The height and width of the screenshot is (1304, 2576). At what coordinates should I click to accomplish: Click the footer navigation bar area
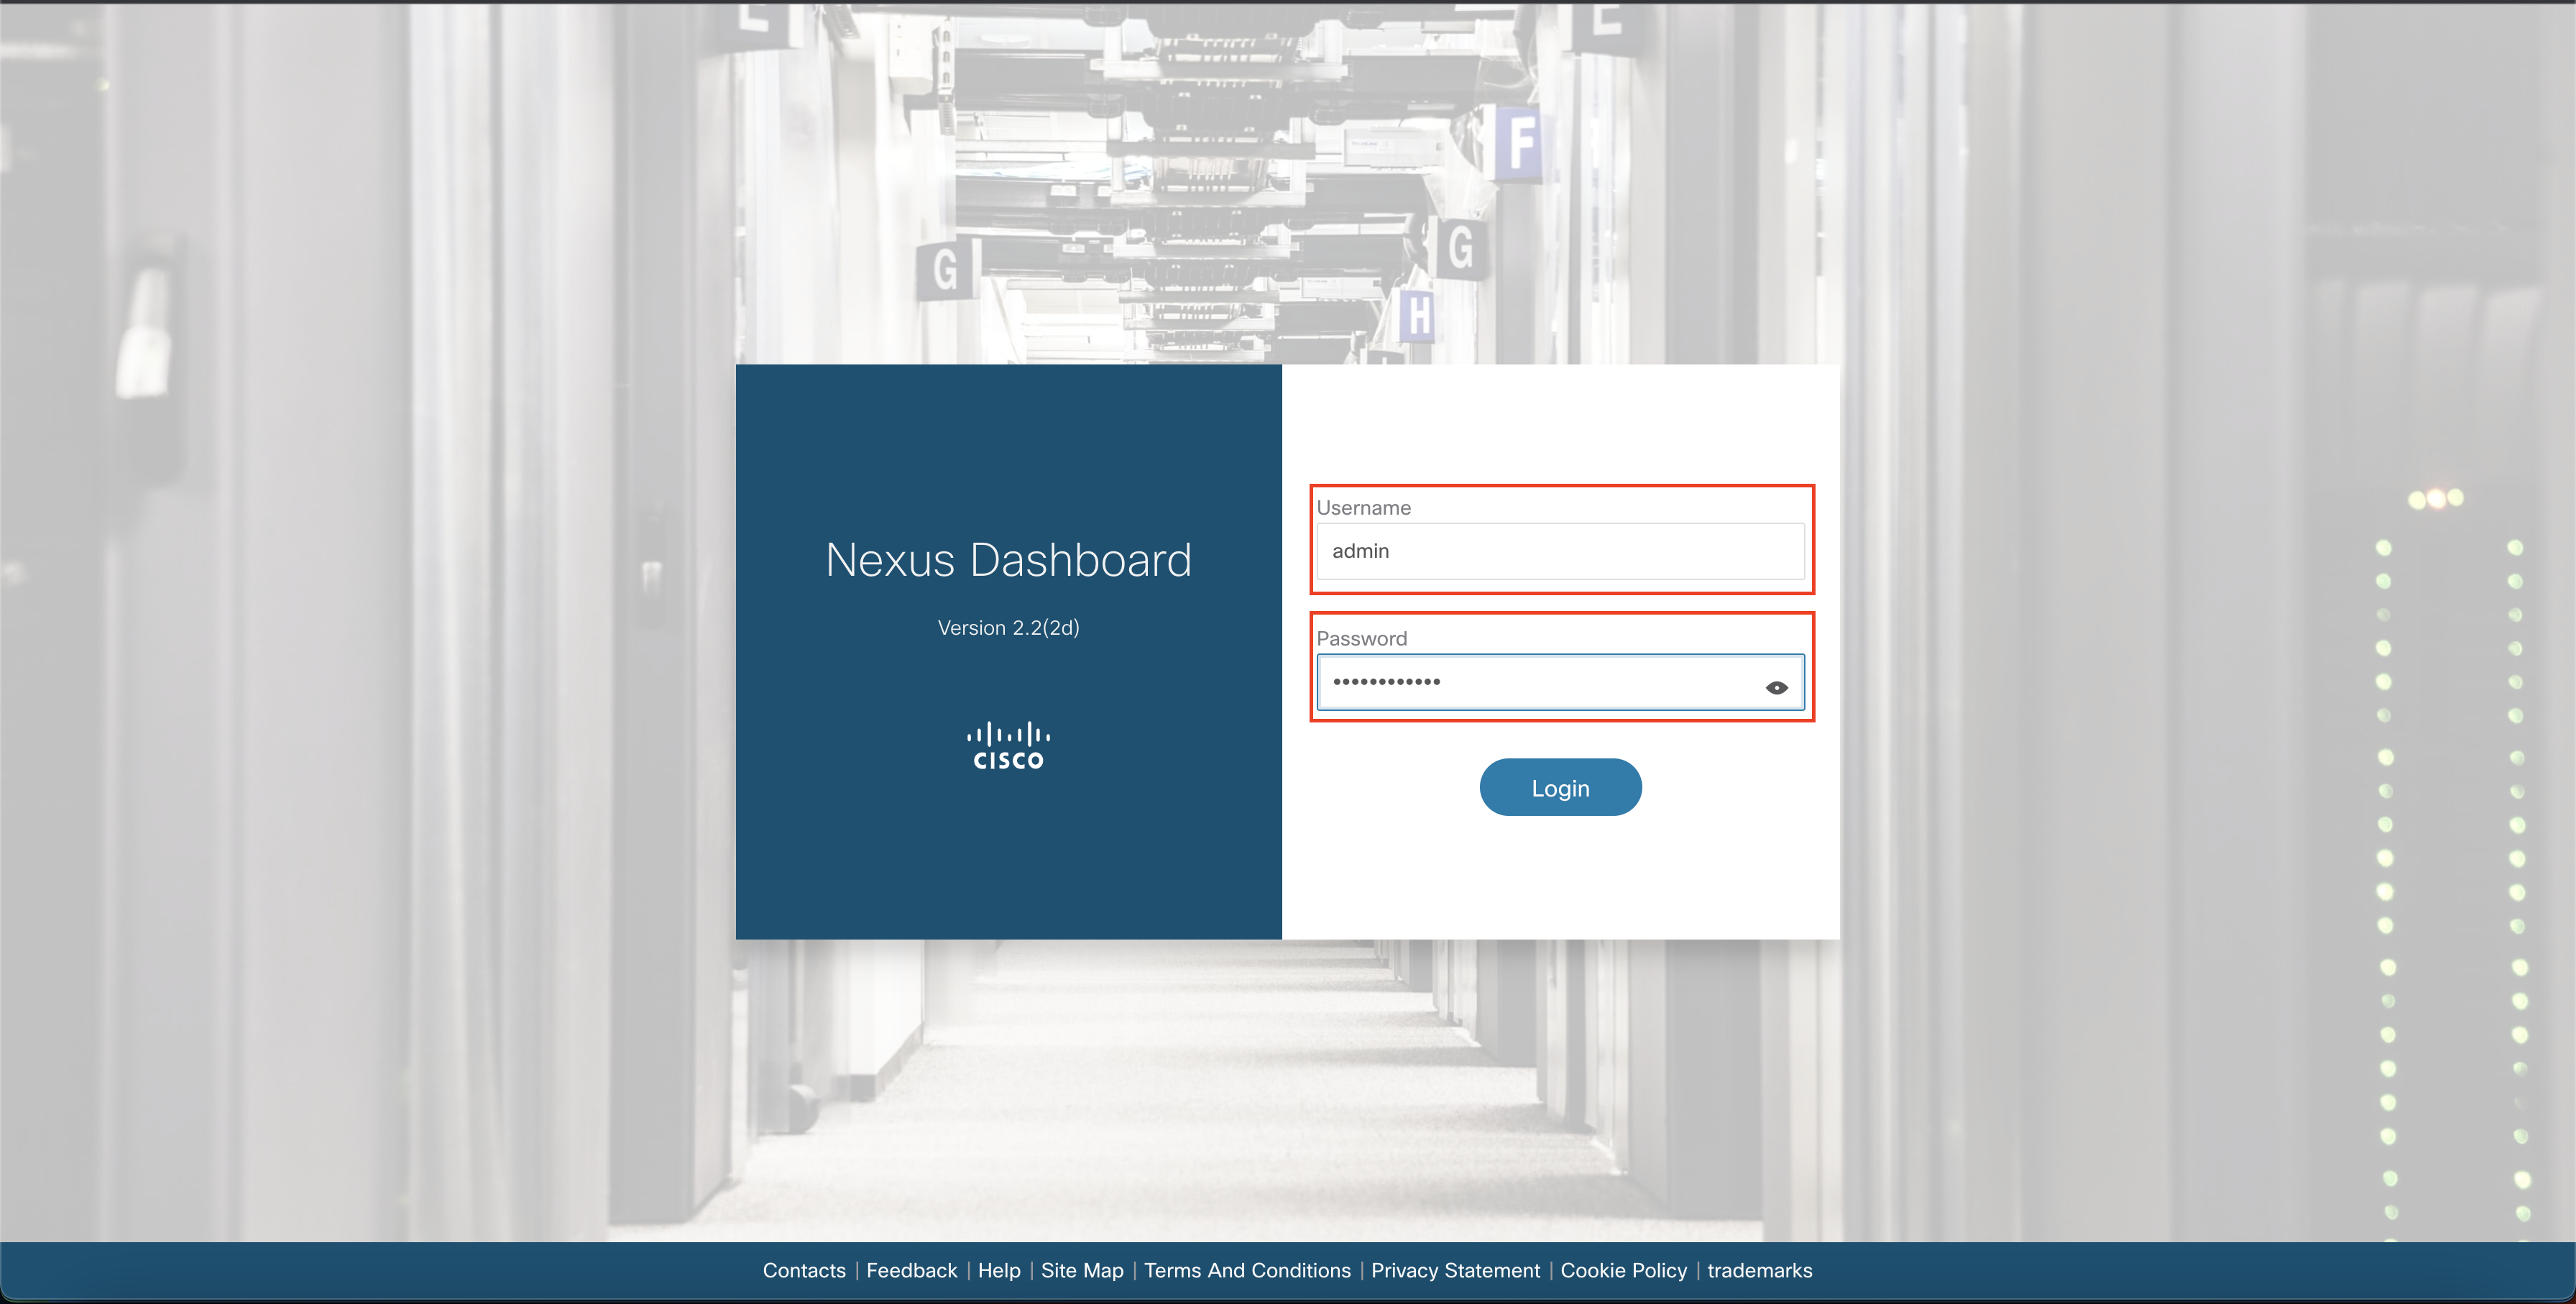click(x=1287, y=1269)
